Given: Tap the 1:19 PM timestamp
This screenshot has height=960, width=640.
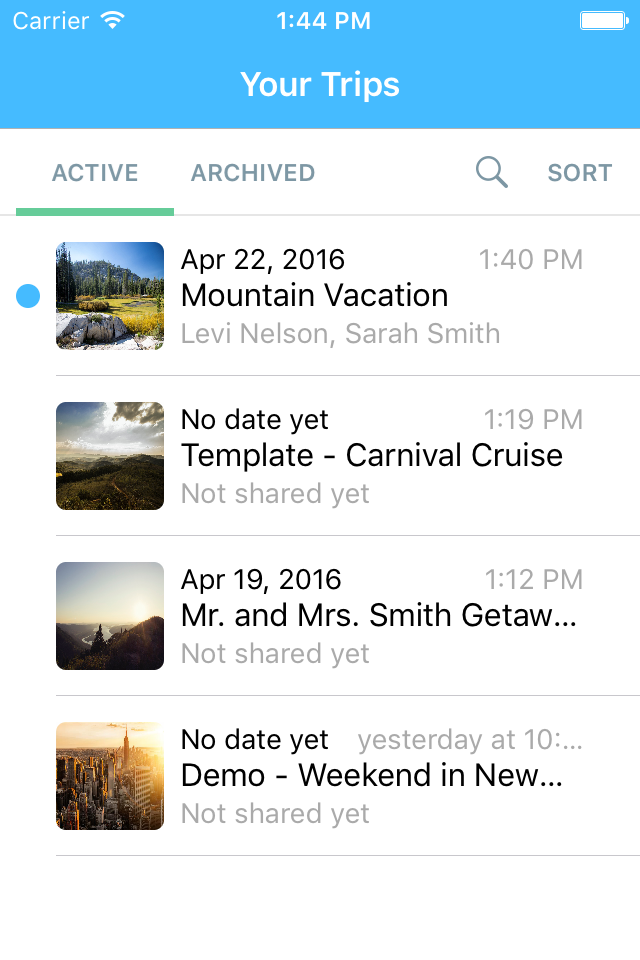Looking at the screenshot, I should coord(533,420).
